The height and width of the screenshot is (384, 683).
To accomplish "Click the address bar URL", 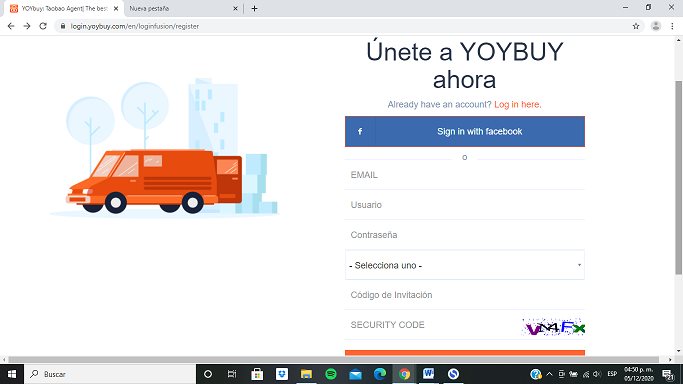I will coord(135,26).
